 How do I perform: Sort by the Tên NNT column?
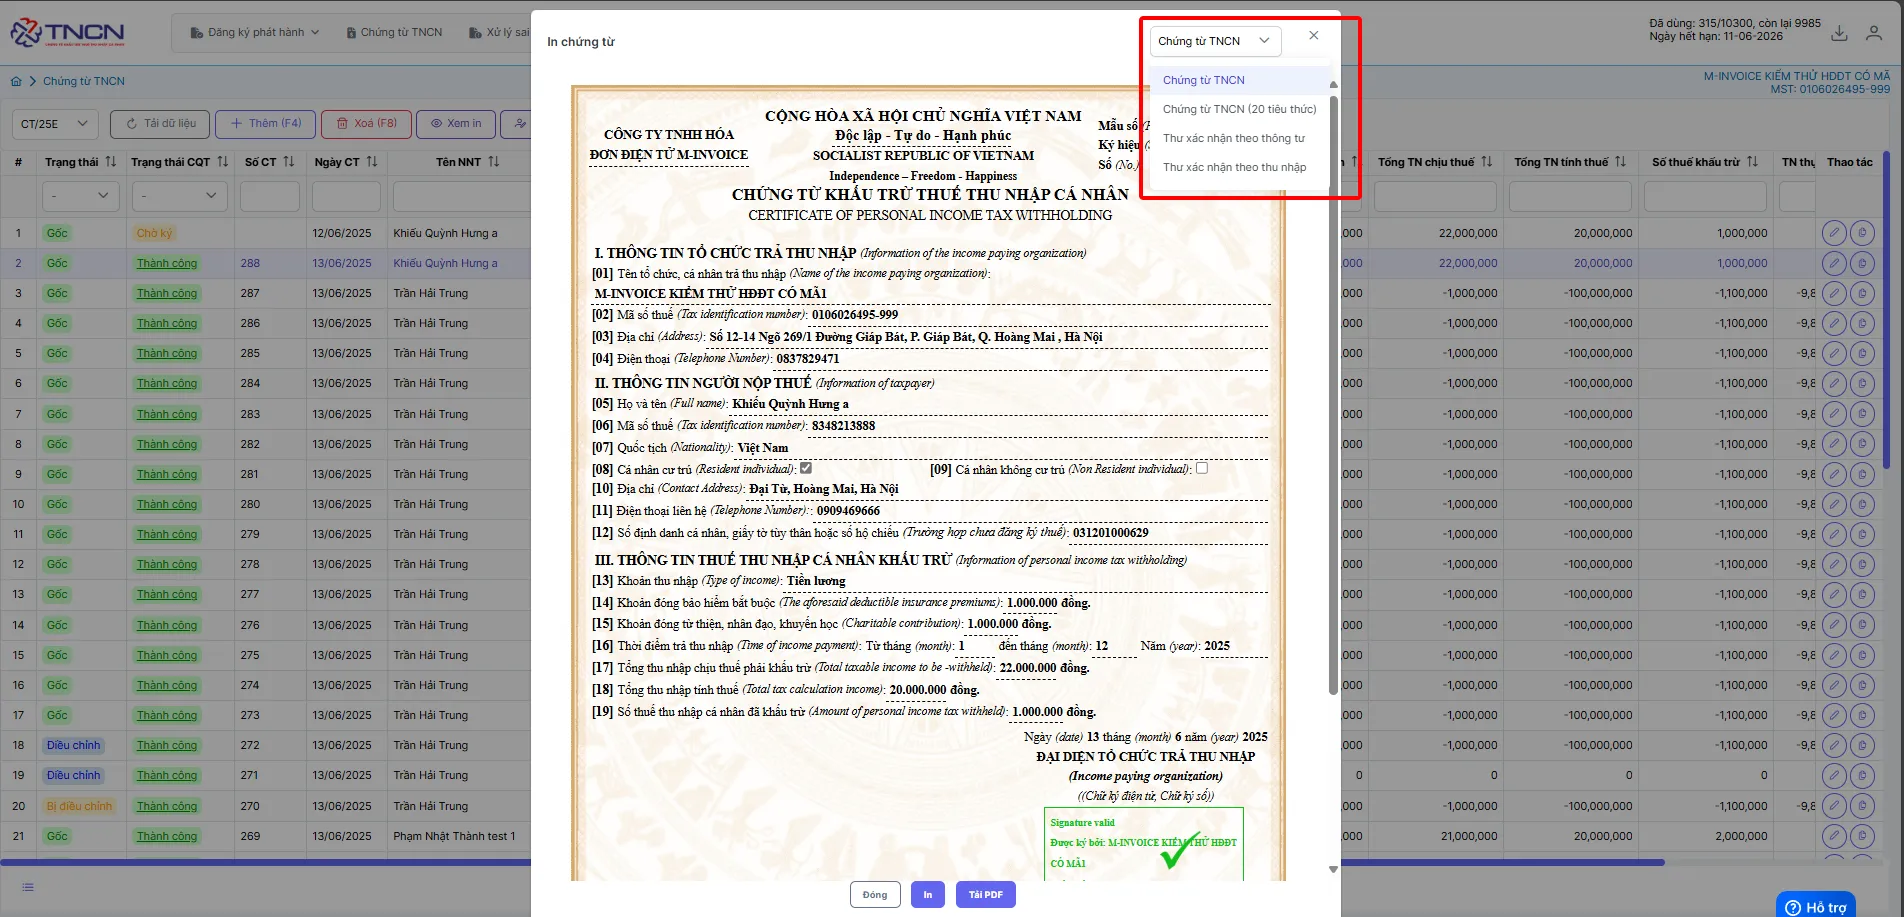(494, 162)
